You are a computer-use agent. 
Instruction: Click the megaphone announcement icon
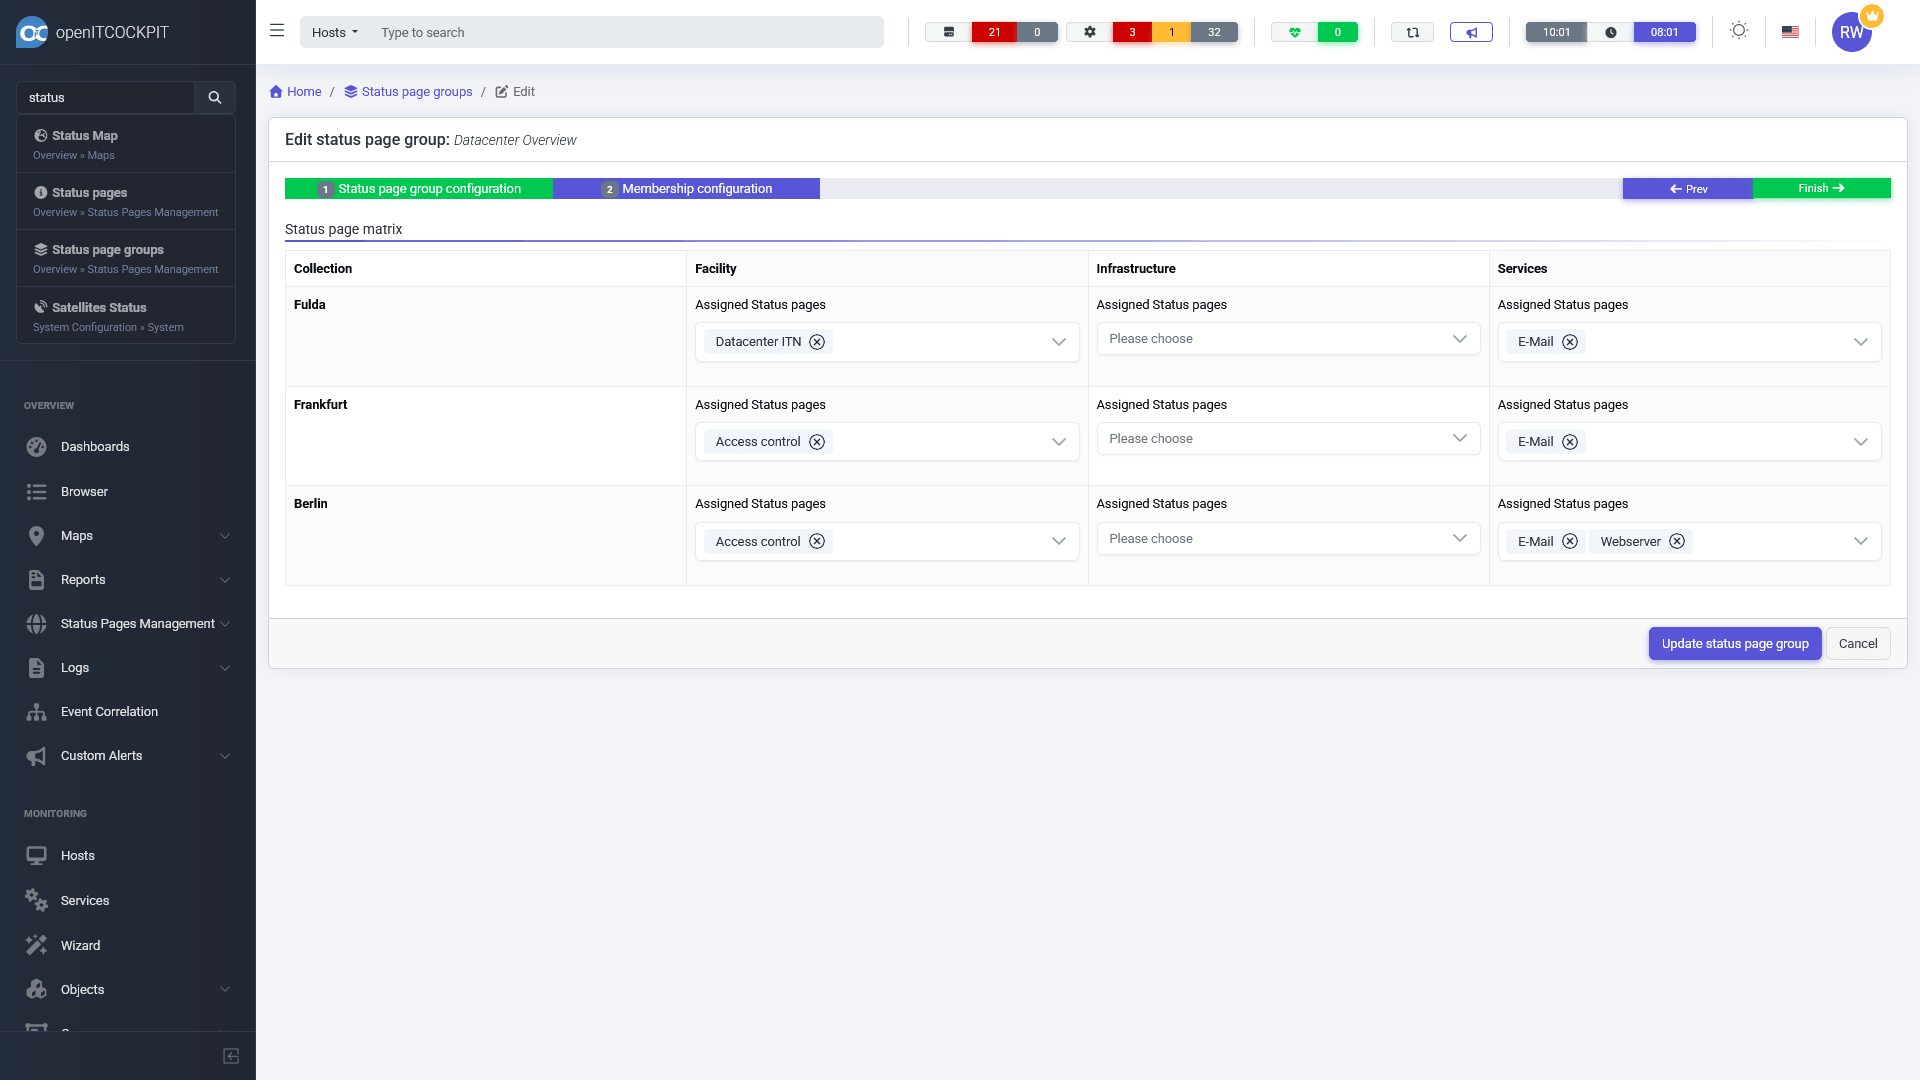click(1471, 32)
